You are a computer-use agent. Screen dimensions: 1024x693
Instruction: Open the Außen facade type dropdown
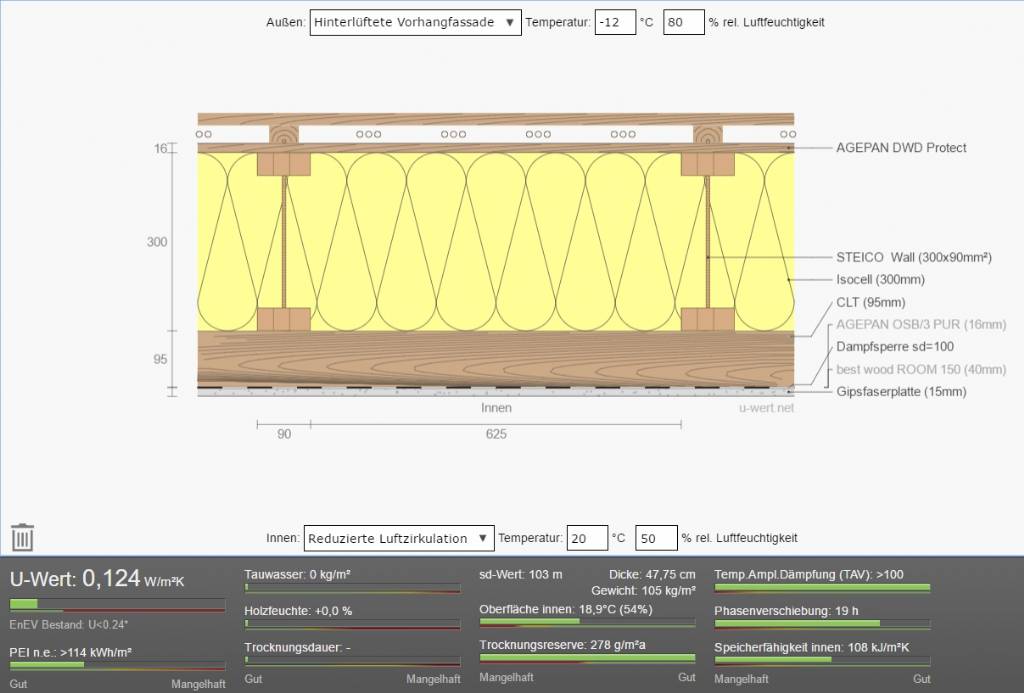[415, 22]
